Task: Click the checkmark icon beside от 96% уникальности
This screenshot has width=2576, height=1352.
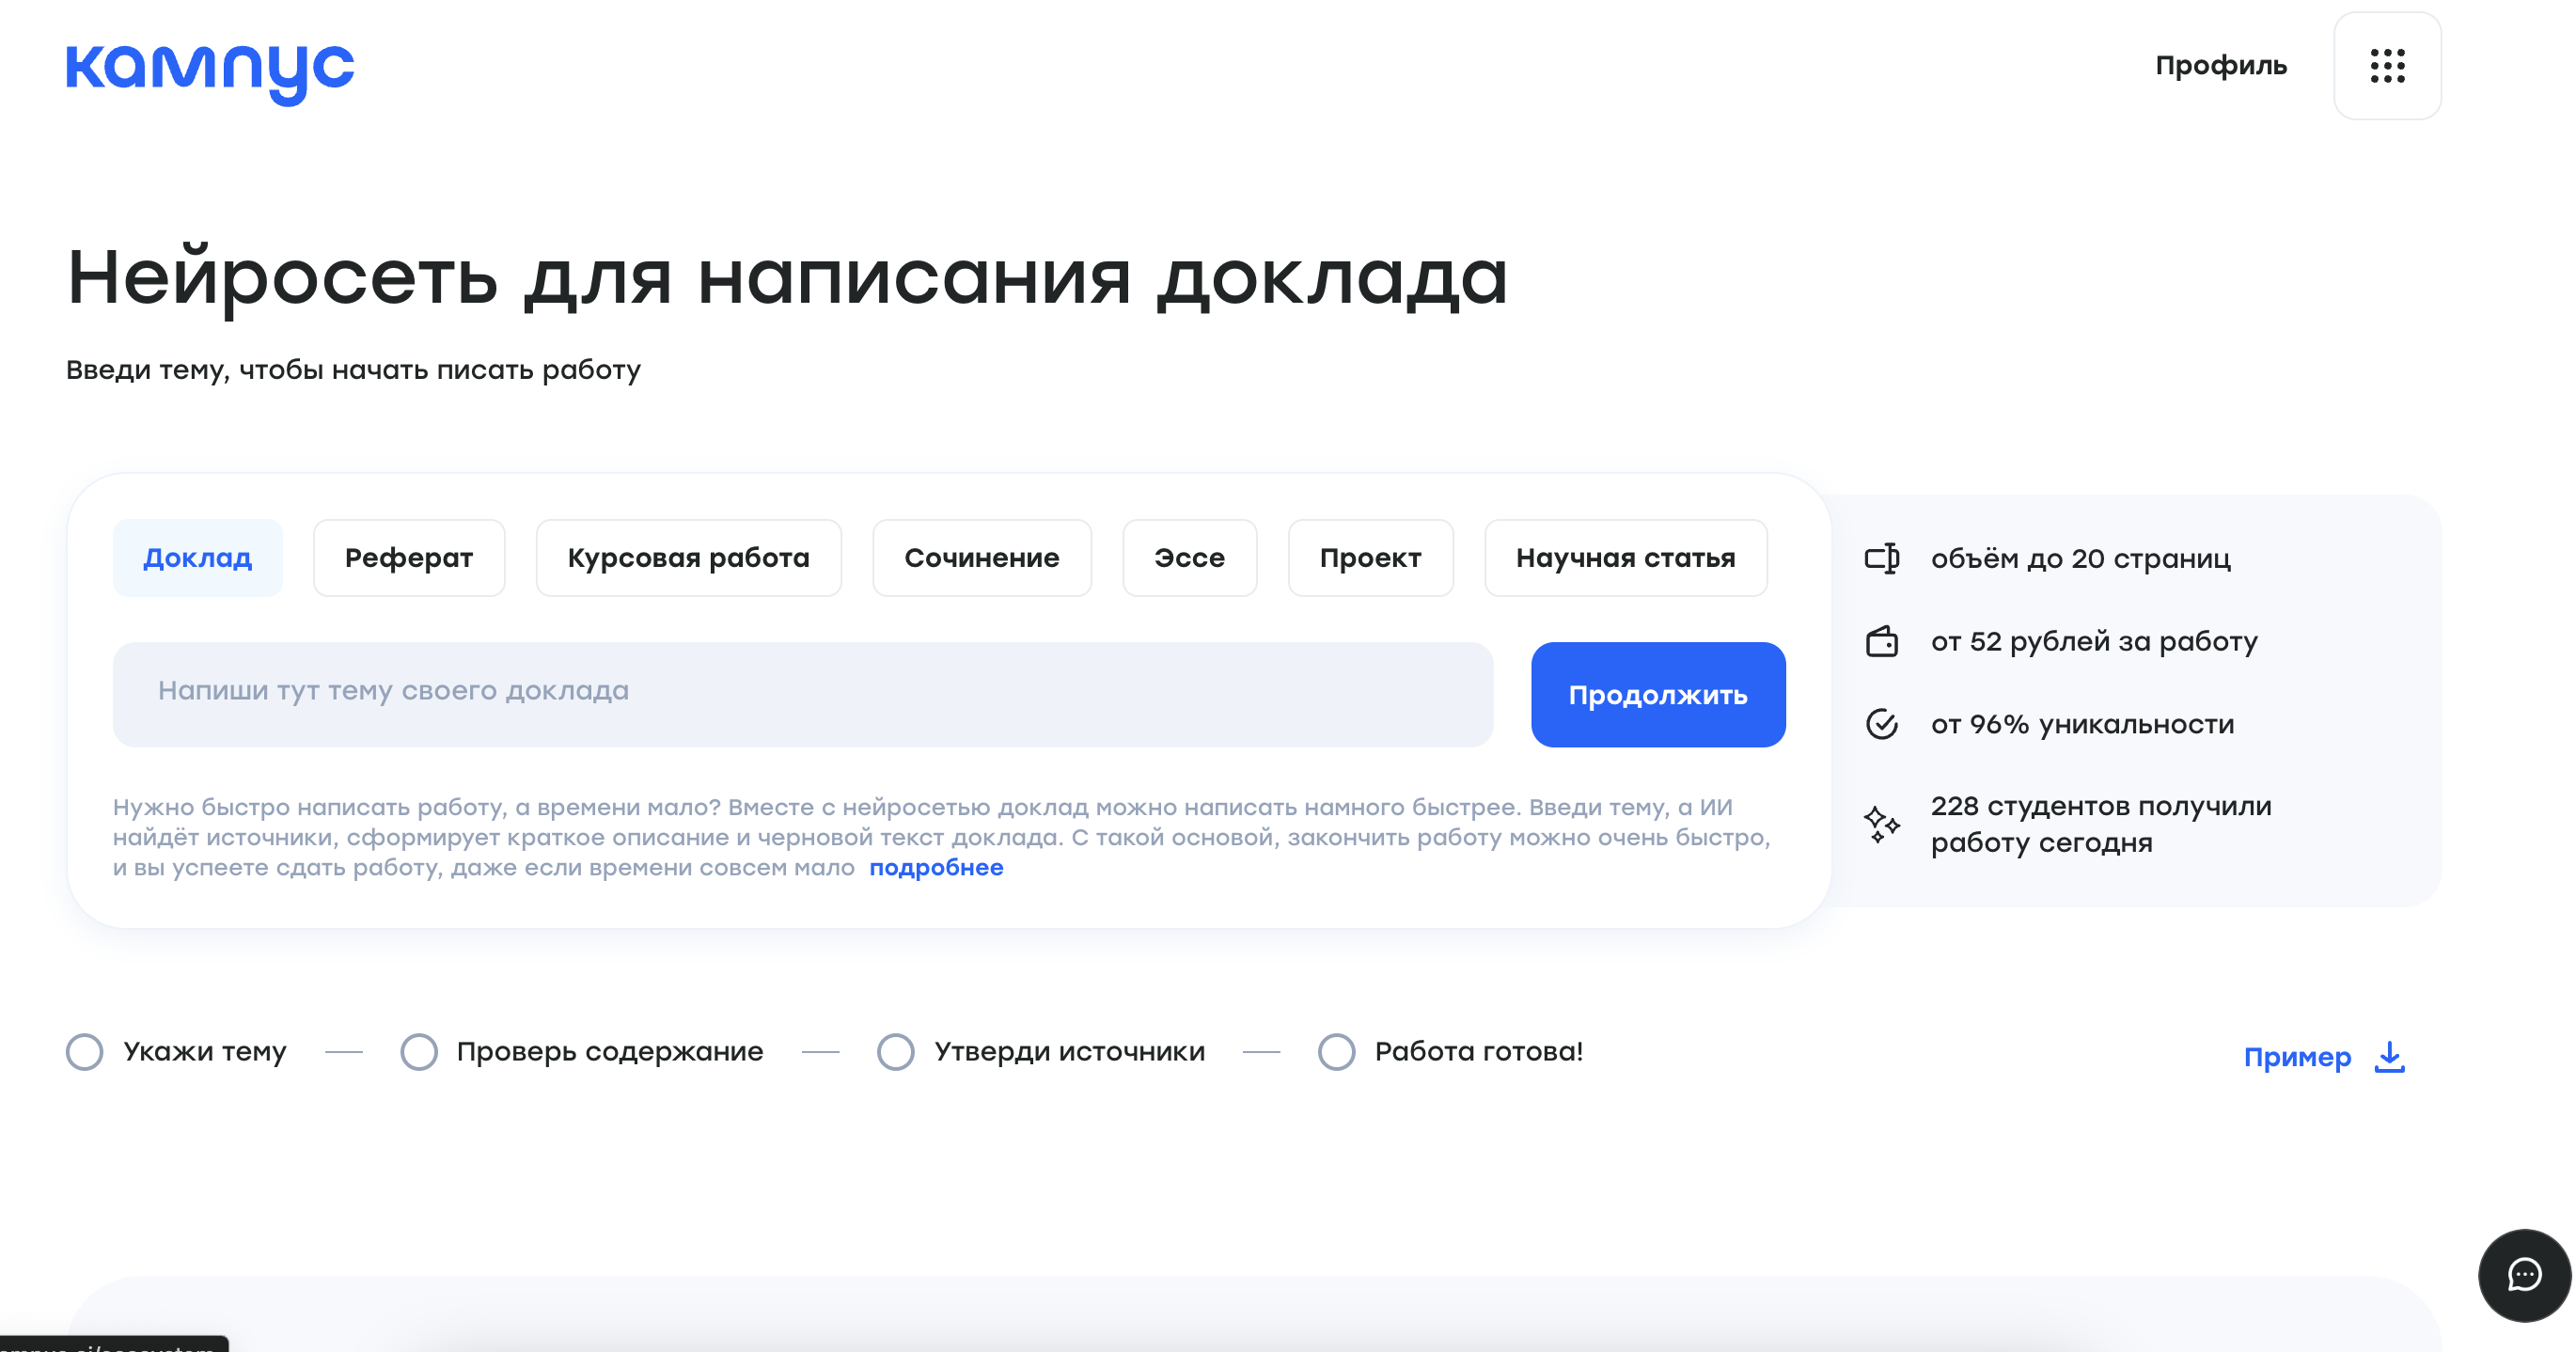Action: coord(1882,724)
